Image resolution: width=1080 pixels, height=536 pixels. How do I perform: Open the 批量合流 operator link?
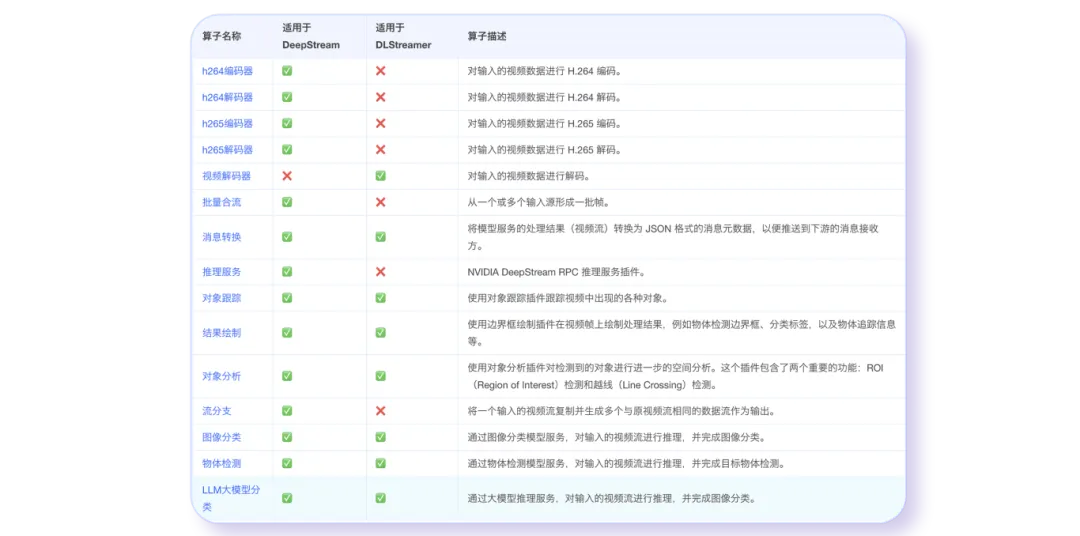[x=222, y=202]
